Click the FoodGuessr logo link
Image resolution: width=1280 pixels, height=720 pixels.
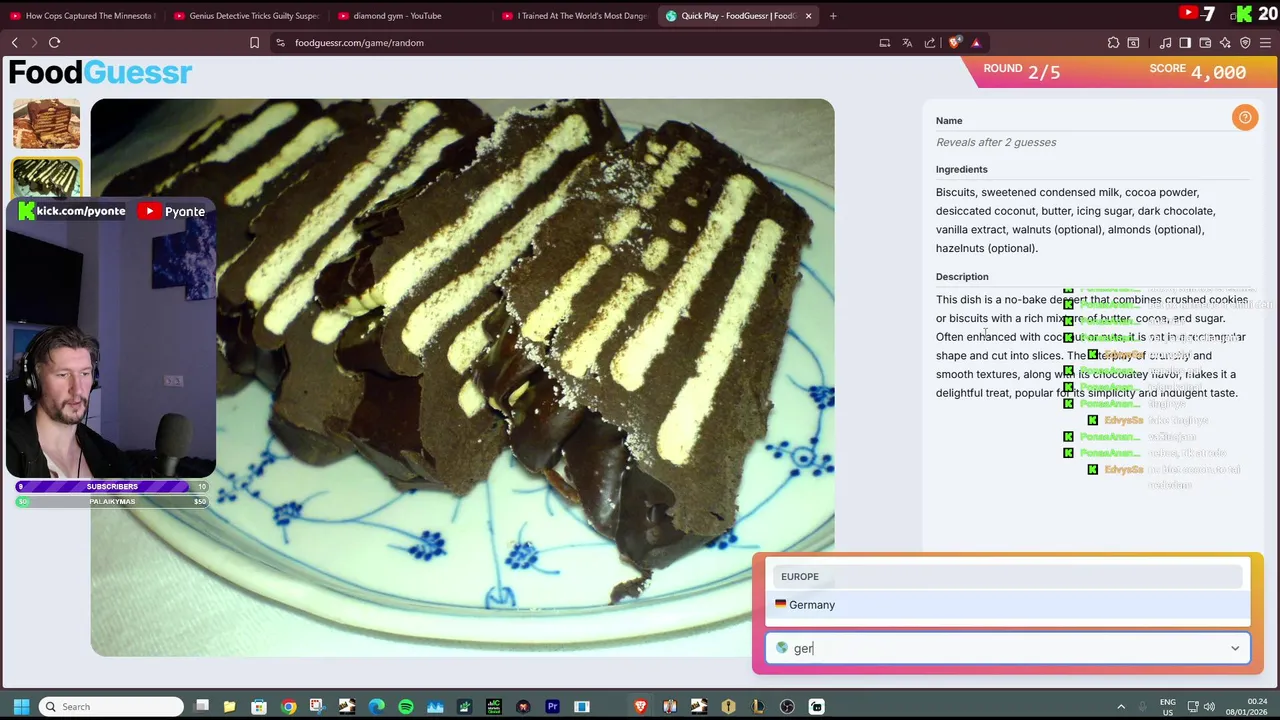pyautogui.click(x=100, y=73)
